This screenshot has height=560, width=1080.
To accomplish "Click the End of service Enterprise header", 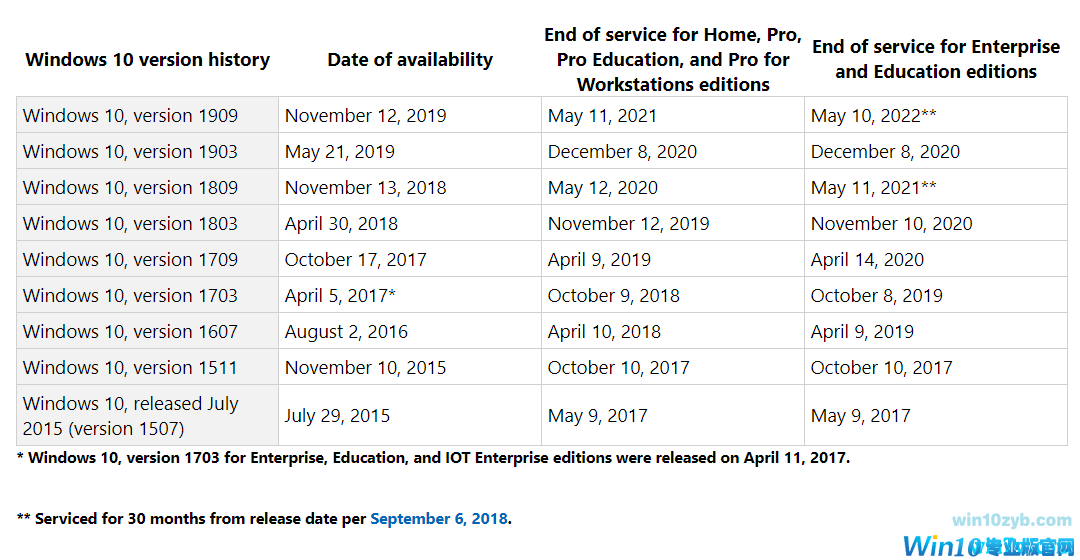I will click(935, 60).
